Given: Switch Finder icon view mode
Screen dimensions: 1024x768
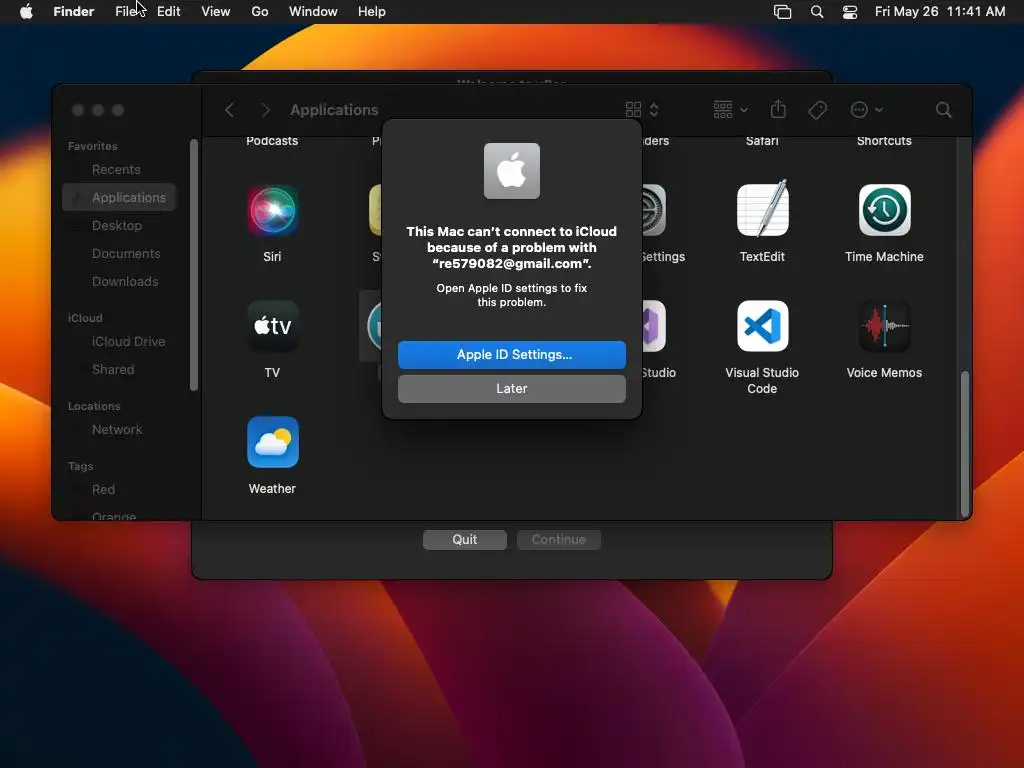Looking at the screenshot, I should pos(642,110).
